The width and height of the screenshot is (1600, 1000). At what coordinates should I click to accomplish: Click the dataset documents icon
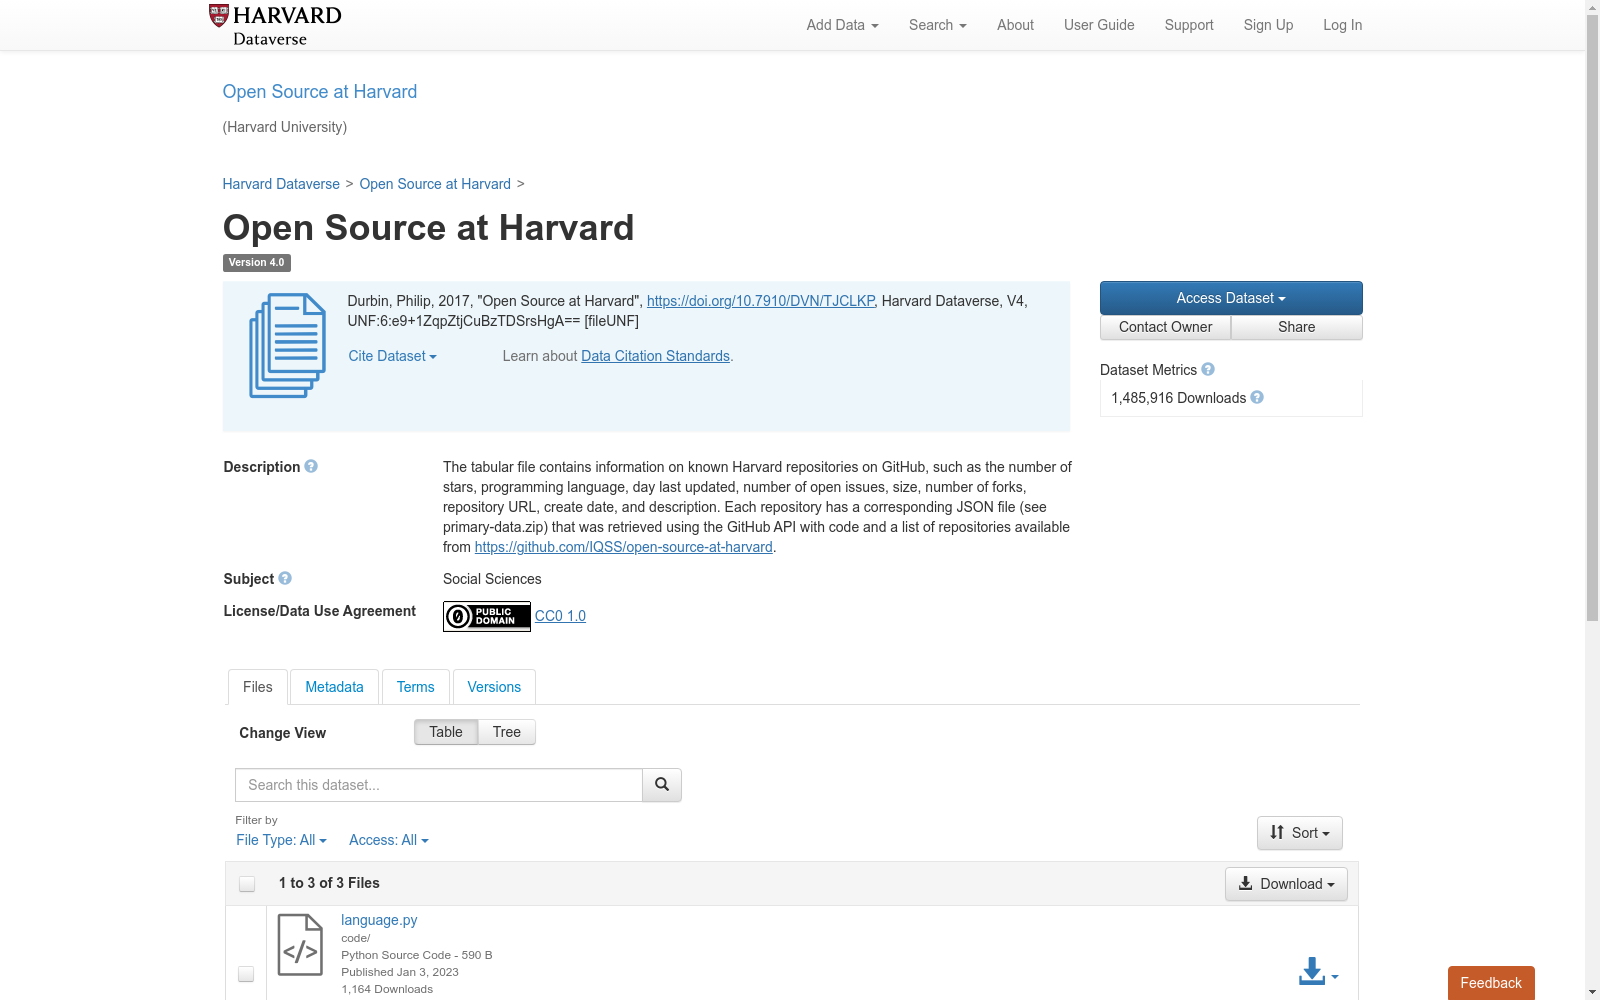(x=287, y=345)
